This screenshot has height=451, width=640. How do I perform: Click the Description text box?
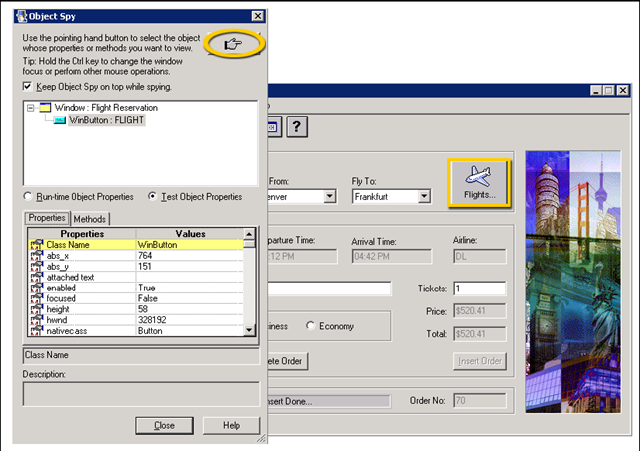point(141,394)
